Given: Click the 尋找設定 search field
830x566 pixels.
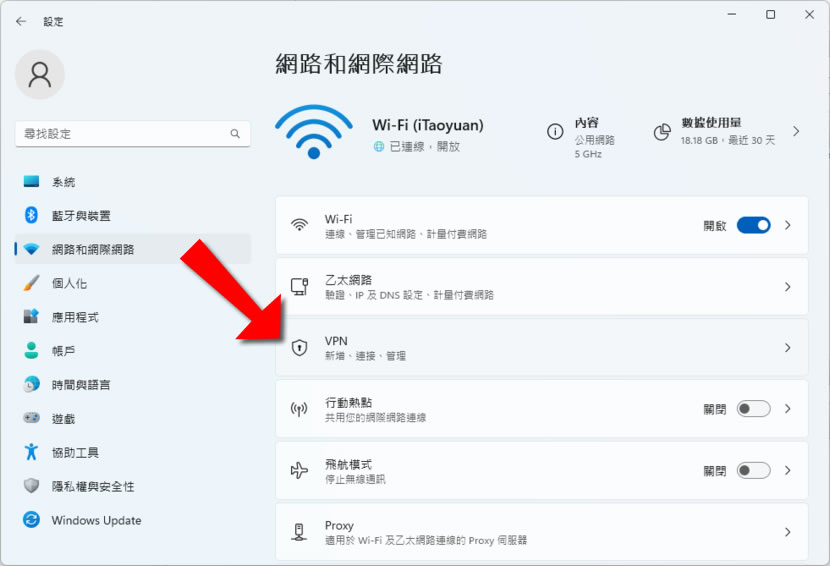Looking at the screenshot, I should click(x=132, y=134).
